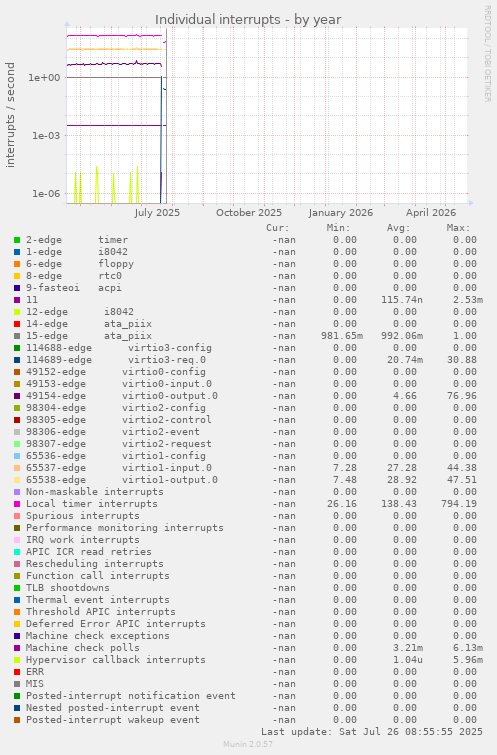Viewport: 497px width, 755px height.
Task: Click the green swatch next to 2-edge timer
Action: tap(17, 240)
